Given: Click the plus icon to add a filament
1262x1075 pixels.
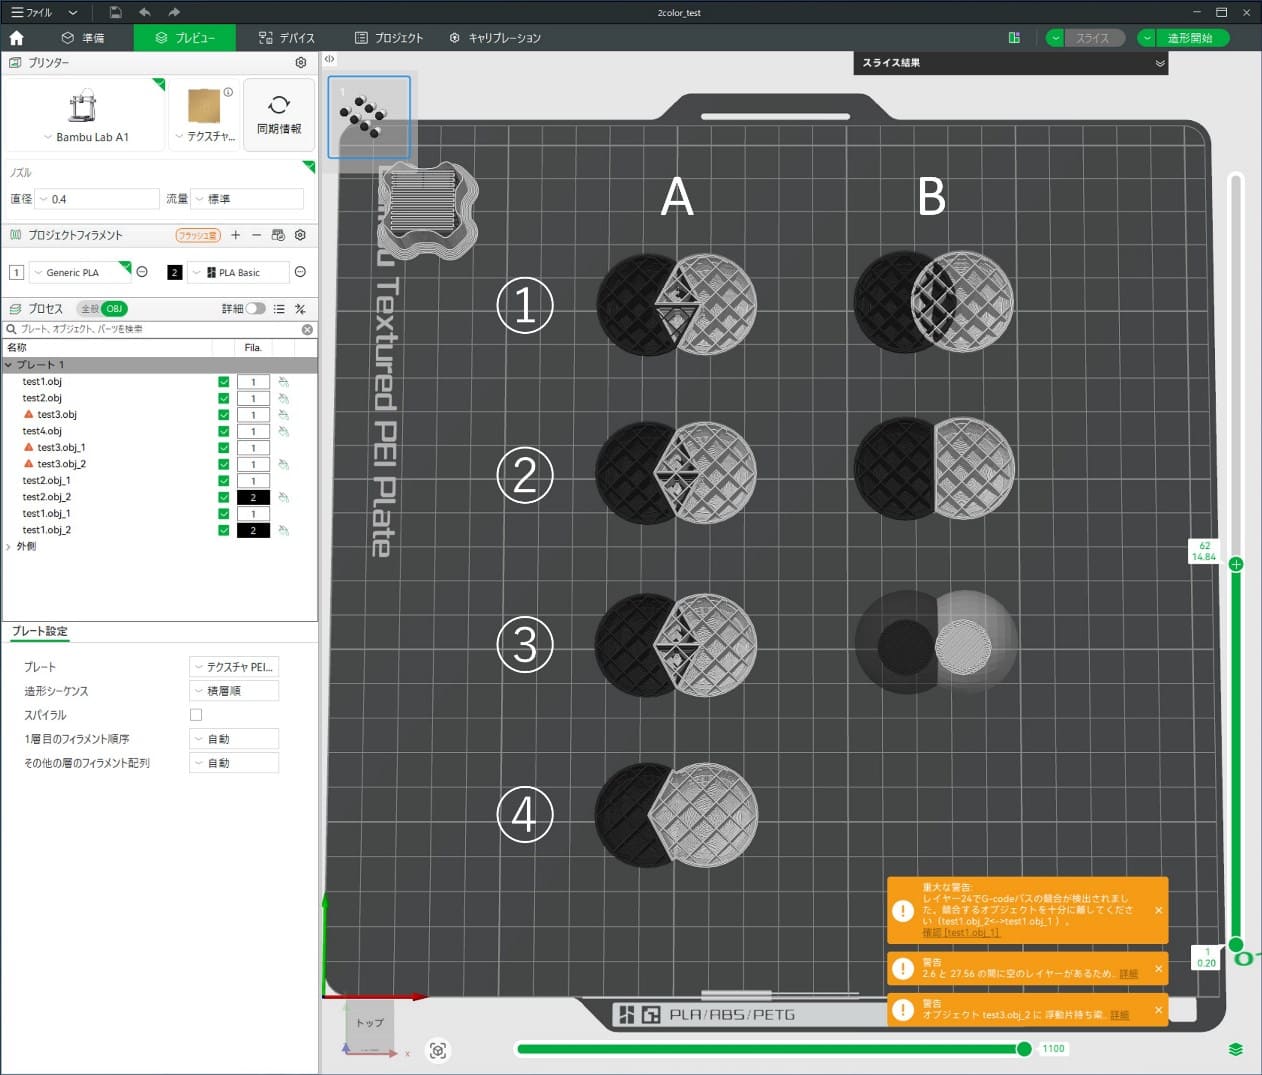Looking at the screenshot, I should [x=236, y=235].
